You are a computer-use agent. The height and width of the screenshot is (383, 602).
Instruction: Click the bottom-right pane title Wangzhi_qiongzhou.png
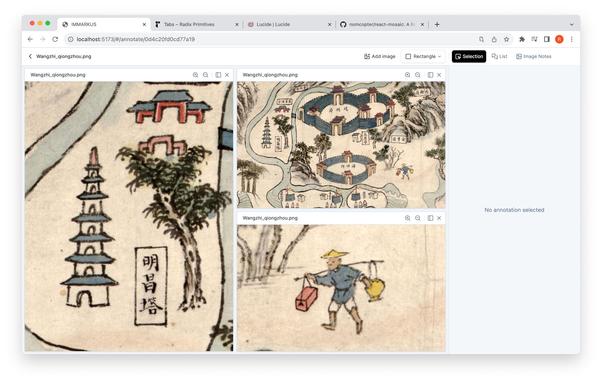[x=270, y=218]
